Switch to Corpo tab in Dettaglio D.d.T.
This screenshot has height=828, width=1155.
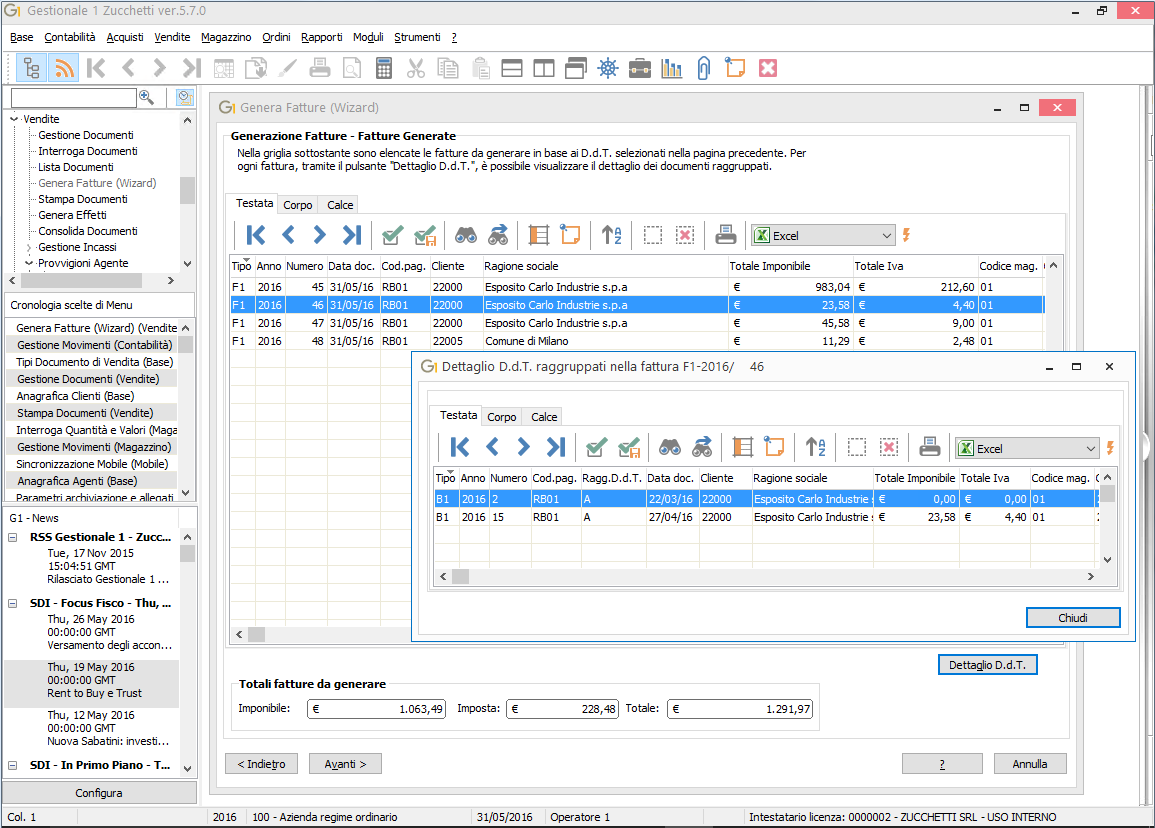tap(502, 417)
